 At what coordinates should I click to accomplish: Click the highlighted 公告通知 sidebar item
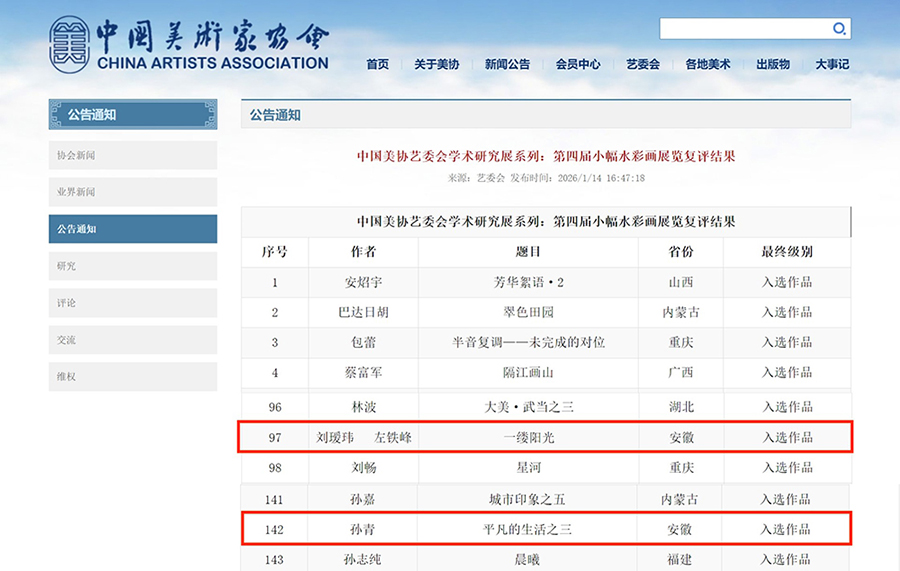tap(133, 229)
